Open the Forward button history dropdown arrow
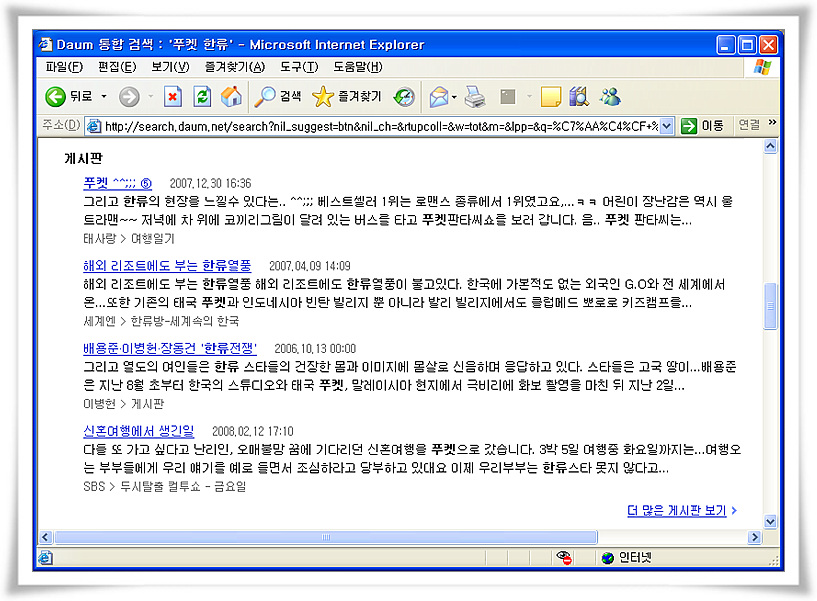 click(151, 96)
